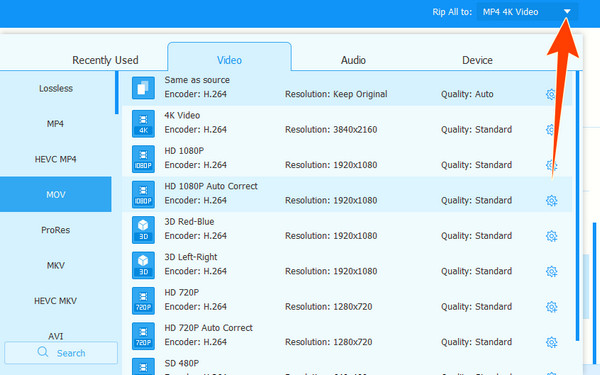Open the Rip All to dropdown arrow
The width and height of the screenshot is (600, 375).
point(567,12)
